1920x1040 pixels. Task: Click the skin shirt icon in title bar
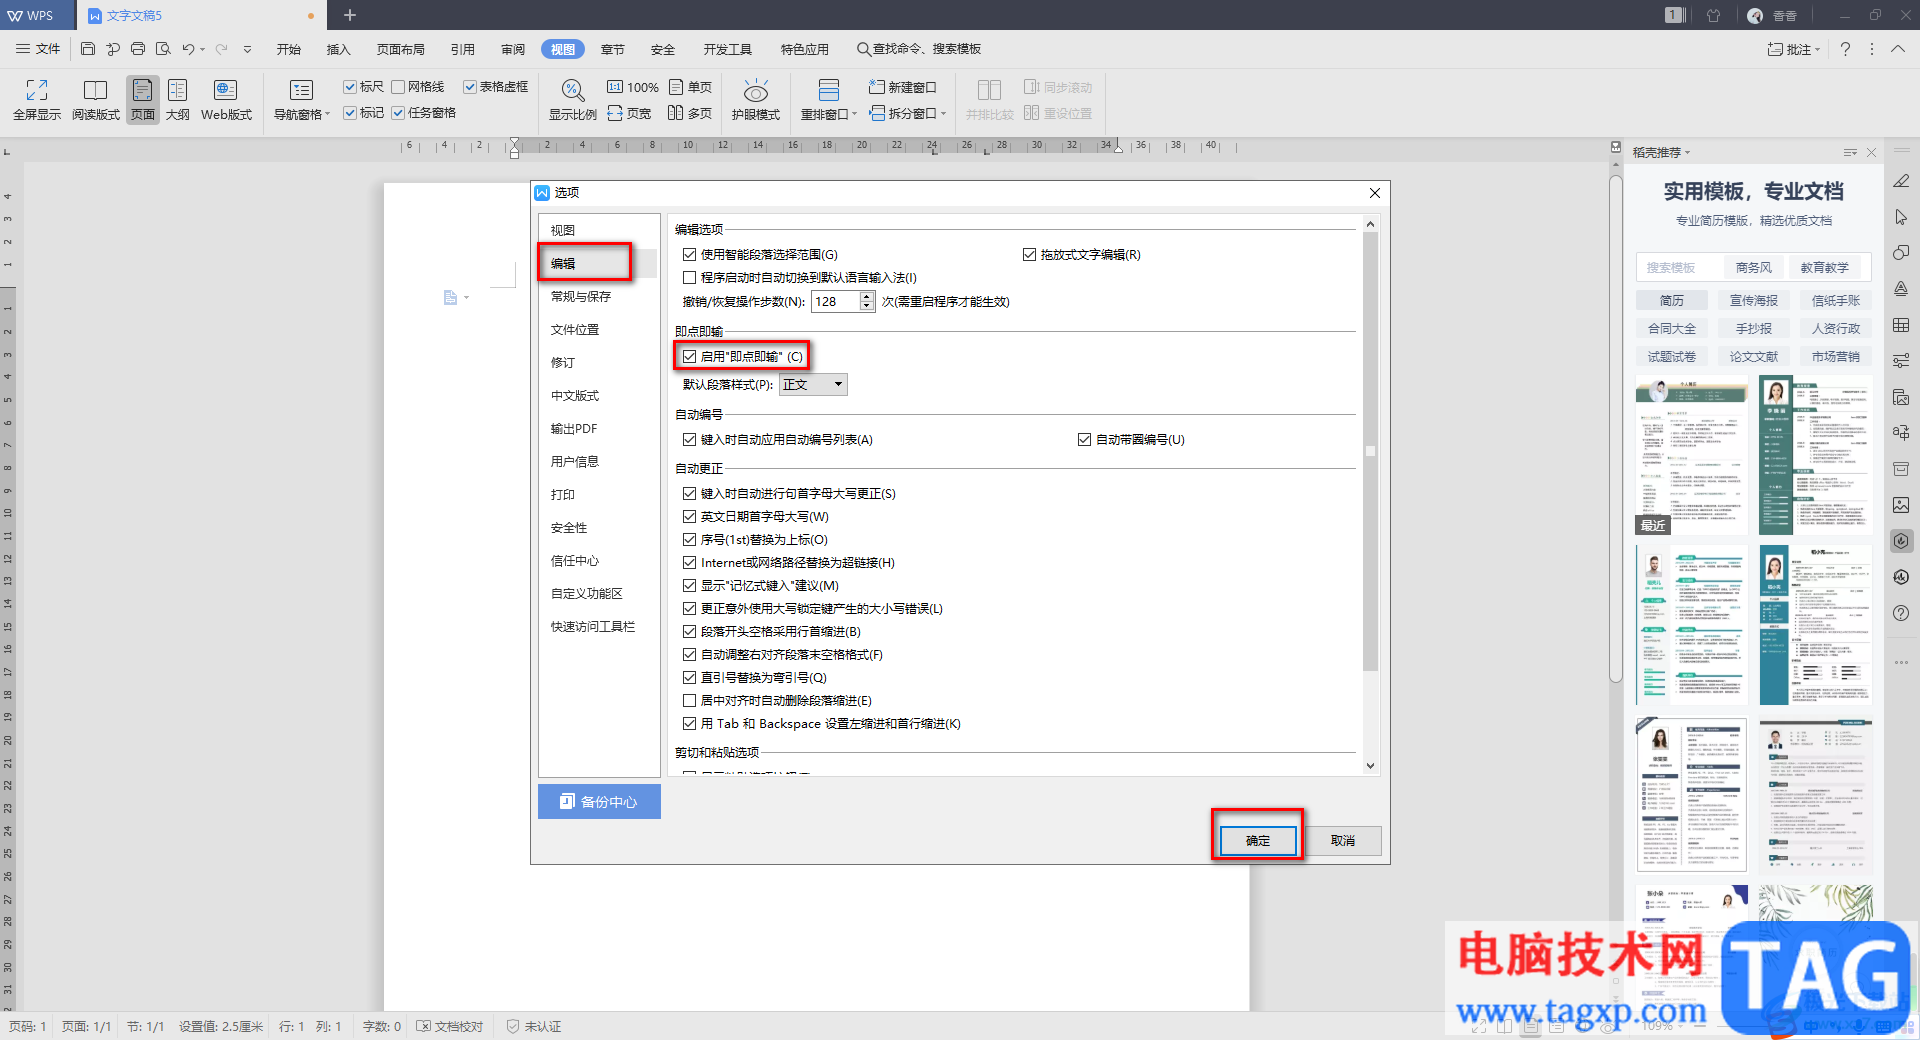coord(1713,15)
